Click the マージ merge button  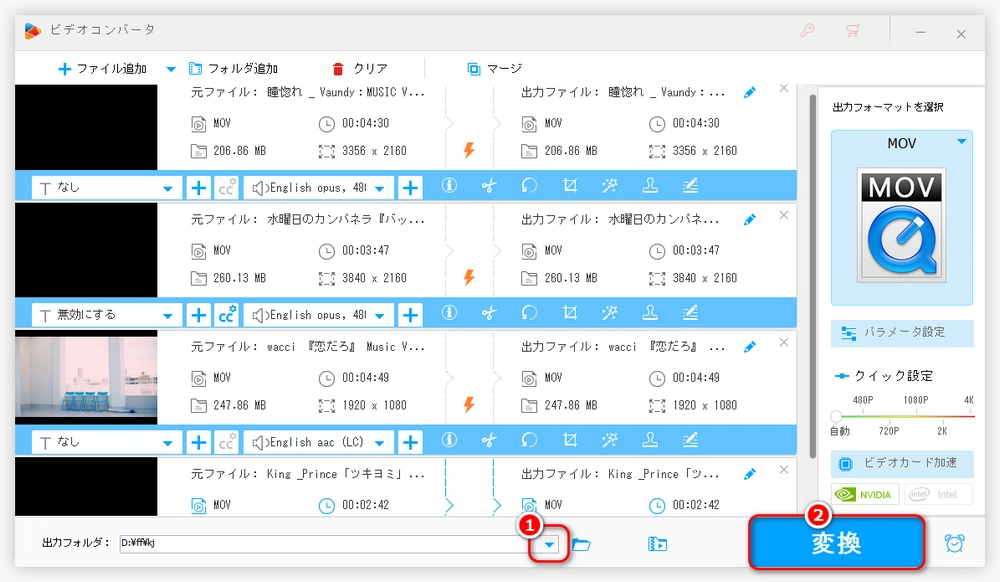(494, 69)
